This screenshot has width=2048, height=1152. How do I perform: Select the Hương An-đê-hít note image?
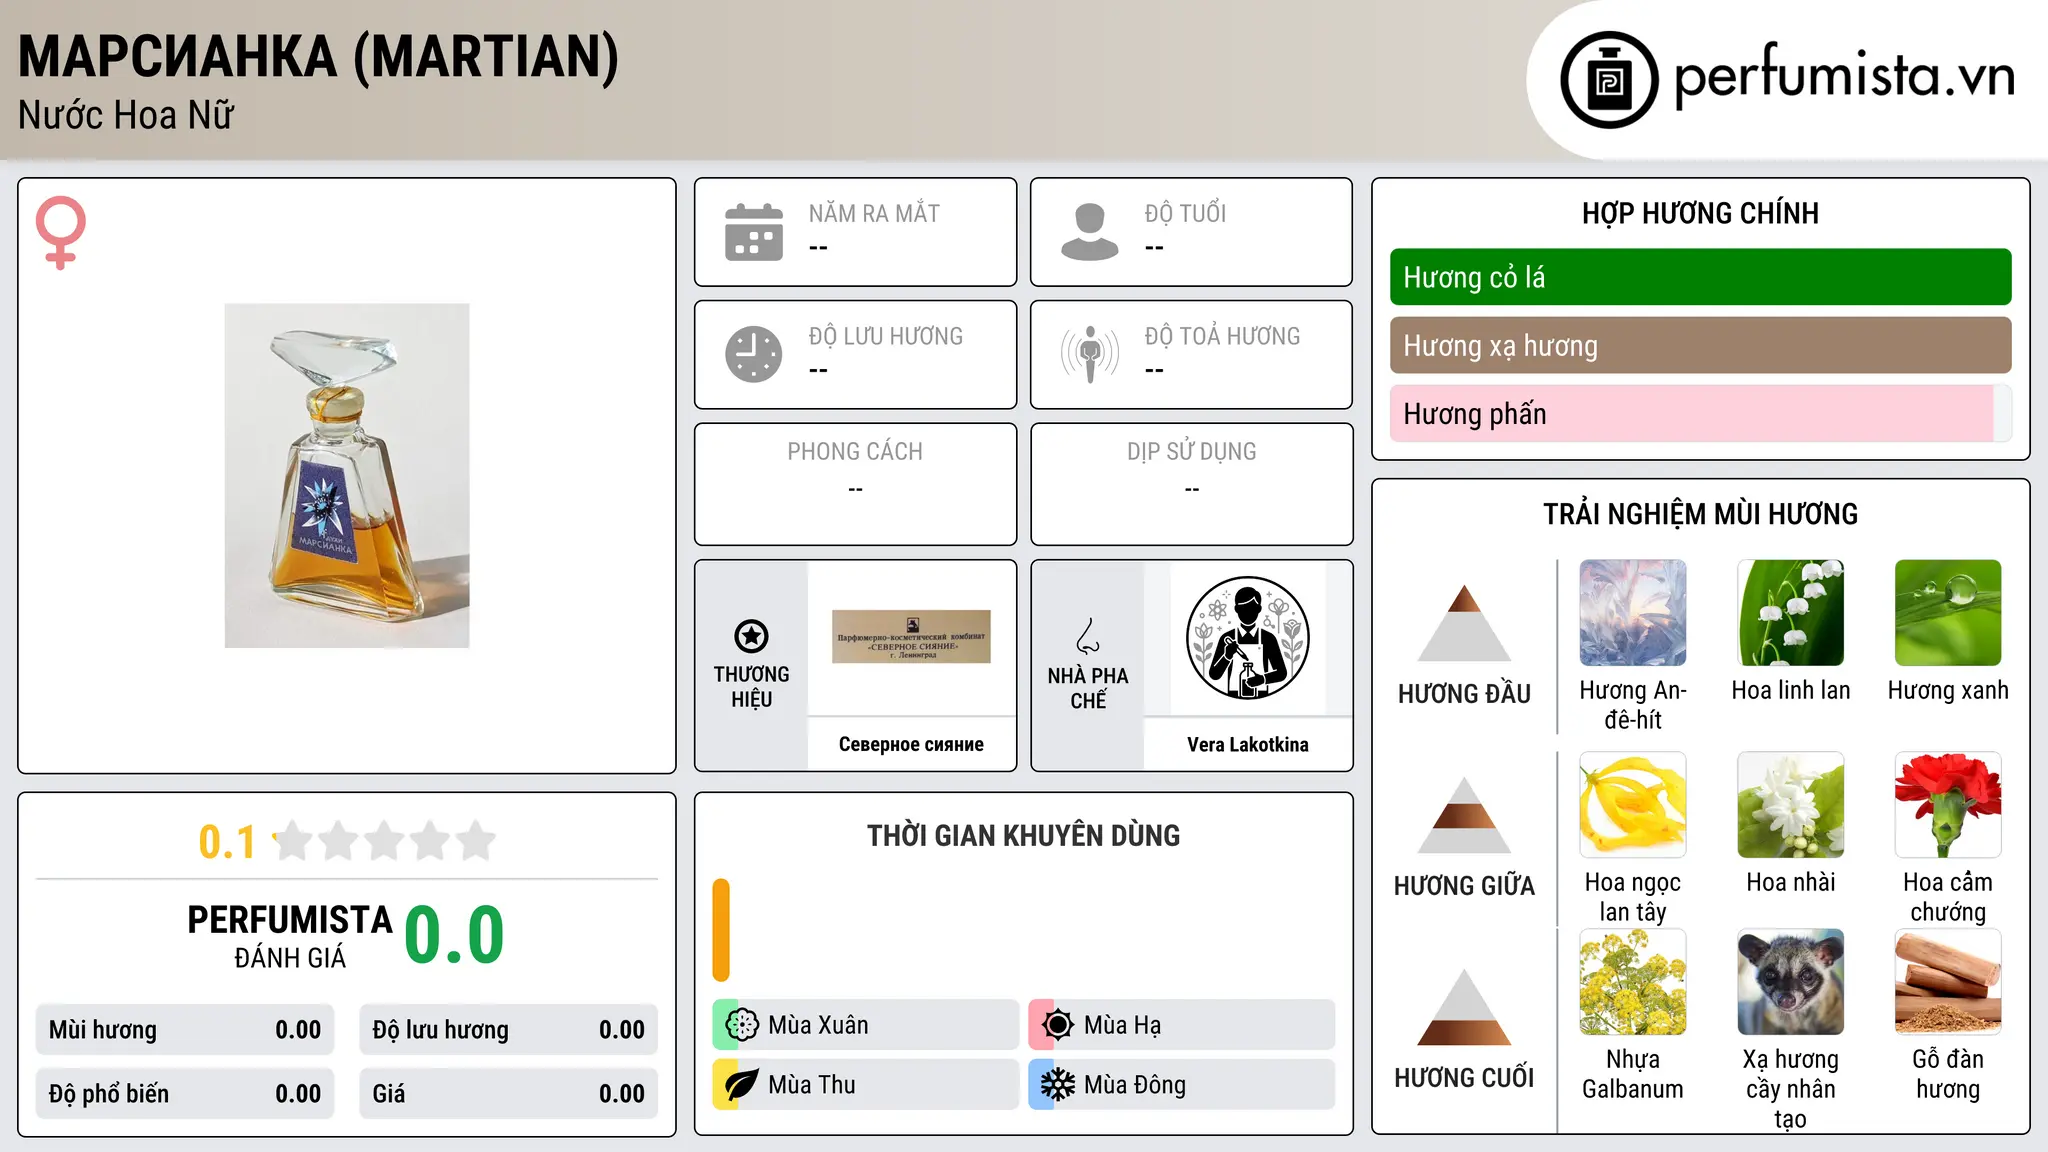(x=1633, y=613)
